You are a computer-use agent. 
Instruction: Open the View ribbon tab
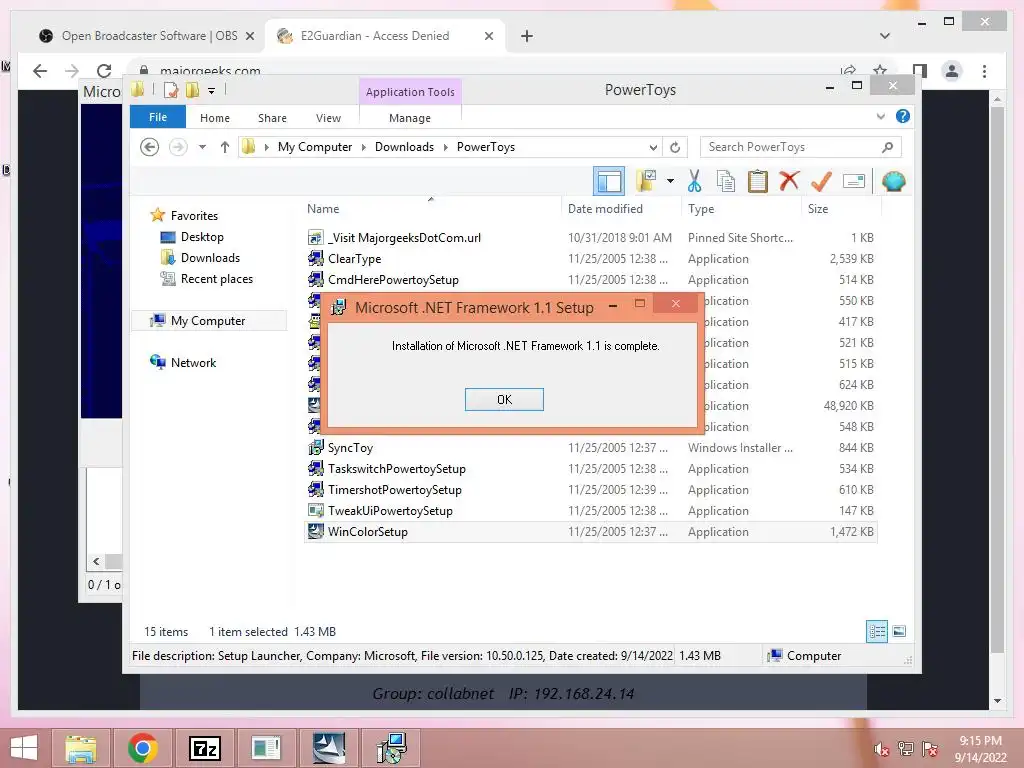tap(328, 118)
